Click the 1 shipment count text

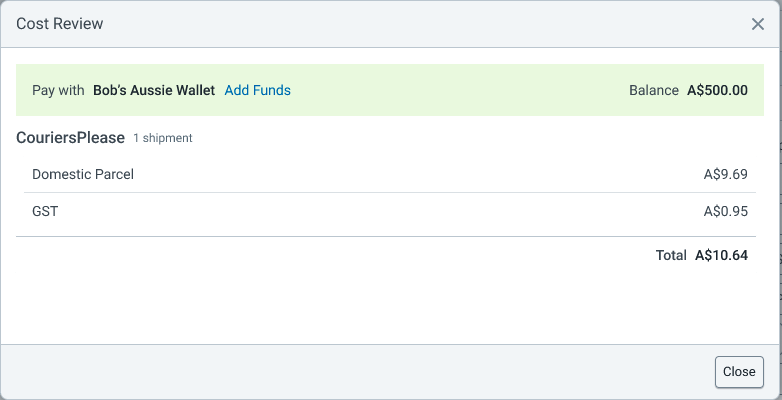tap(163, 138)
